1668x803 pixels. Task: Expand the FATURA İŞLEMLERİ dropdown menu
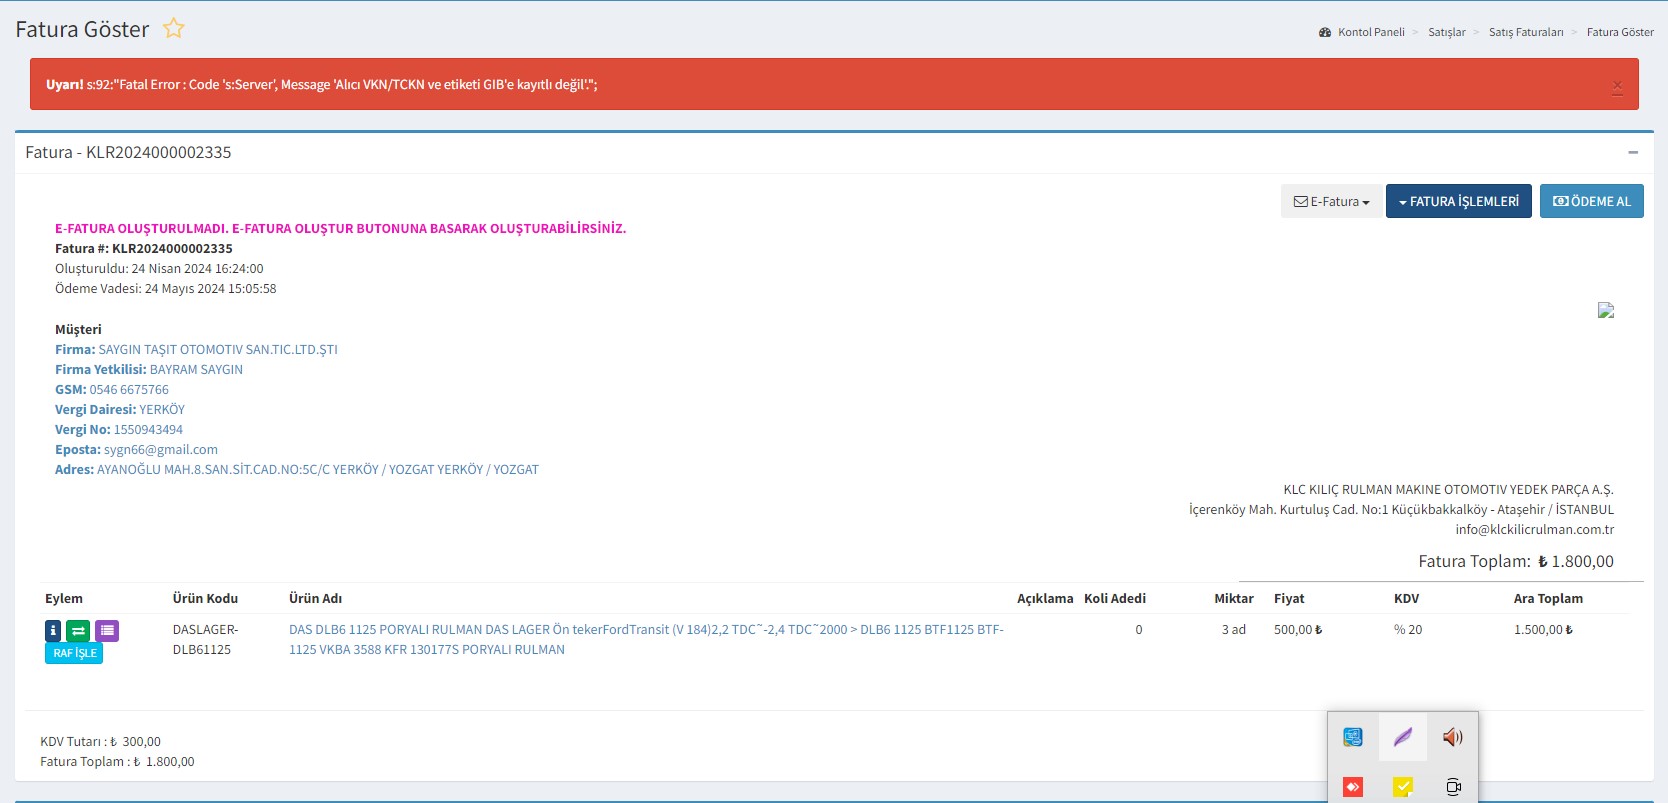click(x=1458, y=201)
